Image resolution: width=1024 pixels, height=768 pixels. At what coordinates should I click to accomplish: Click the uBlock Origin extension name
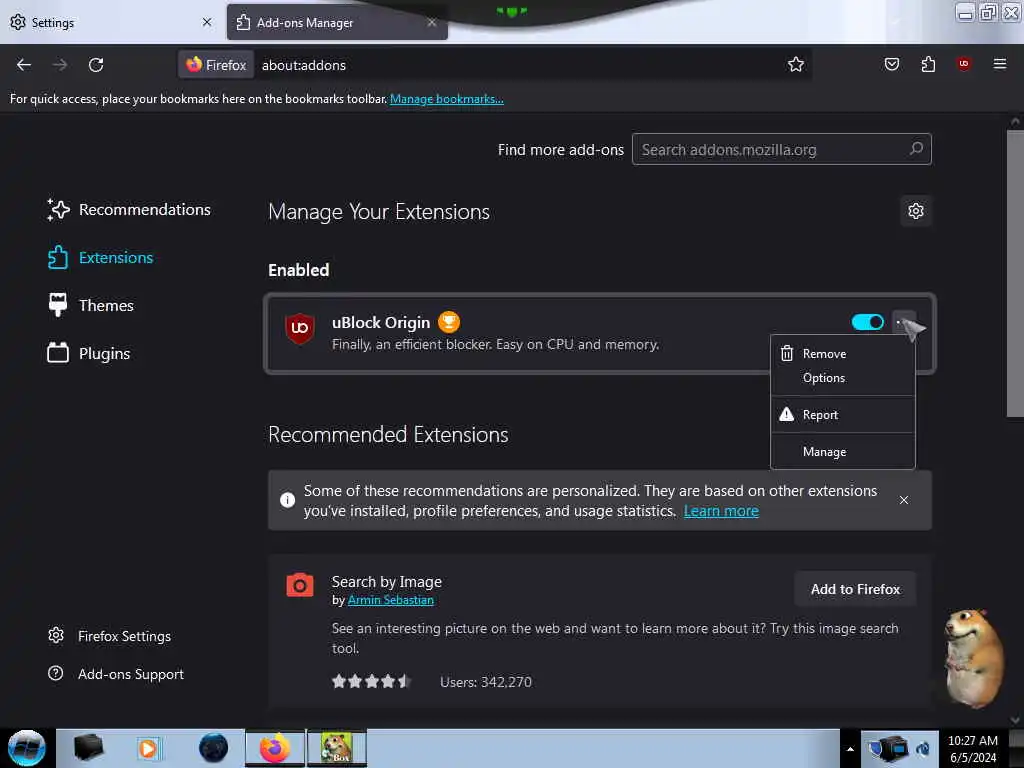click(x=381, y=323)
